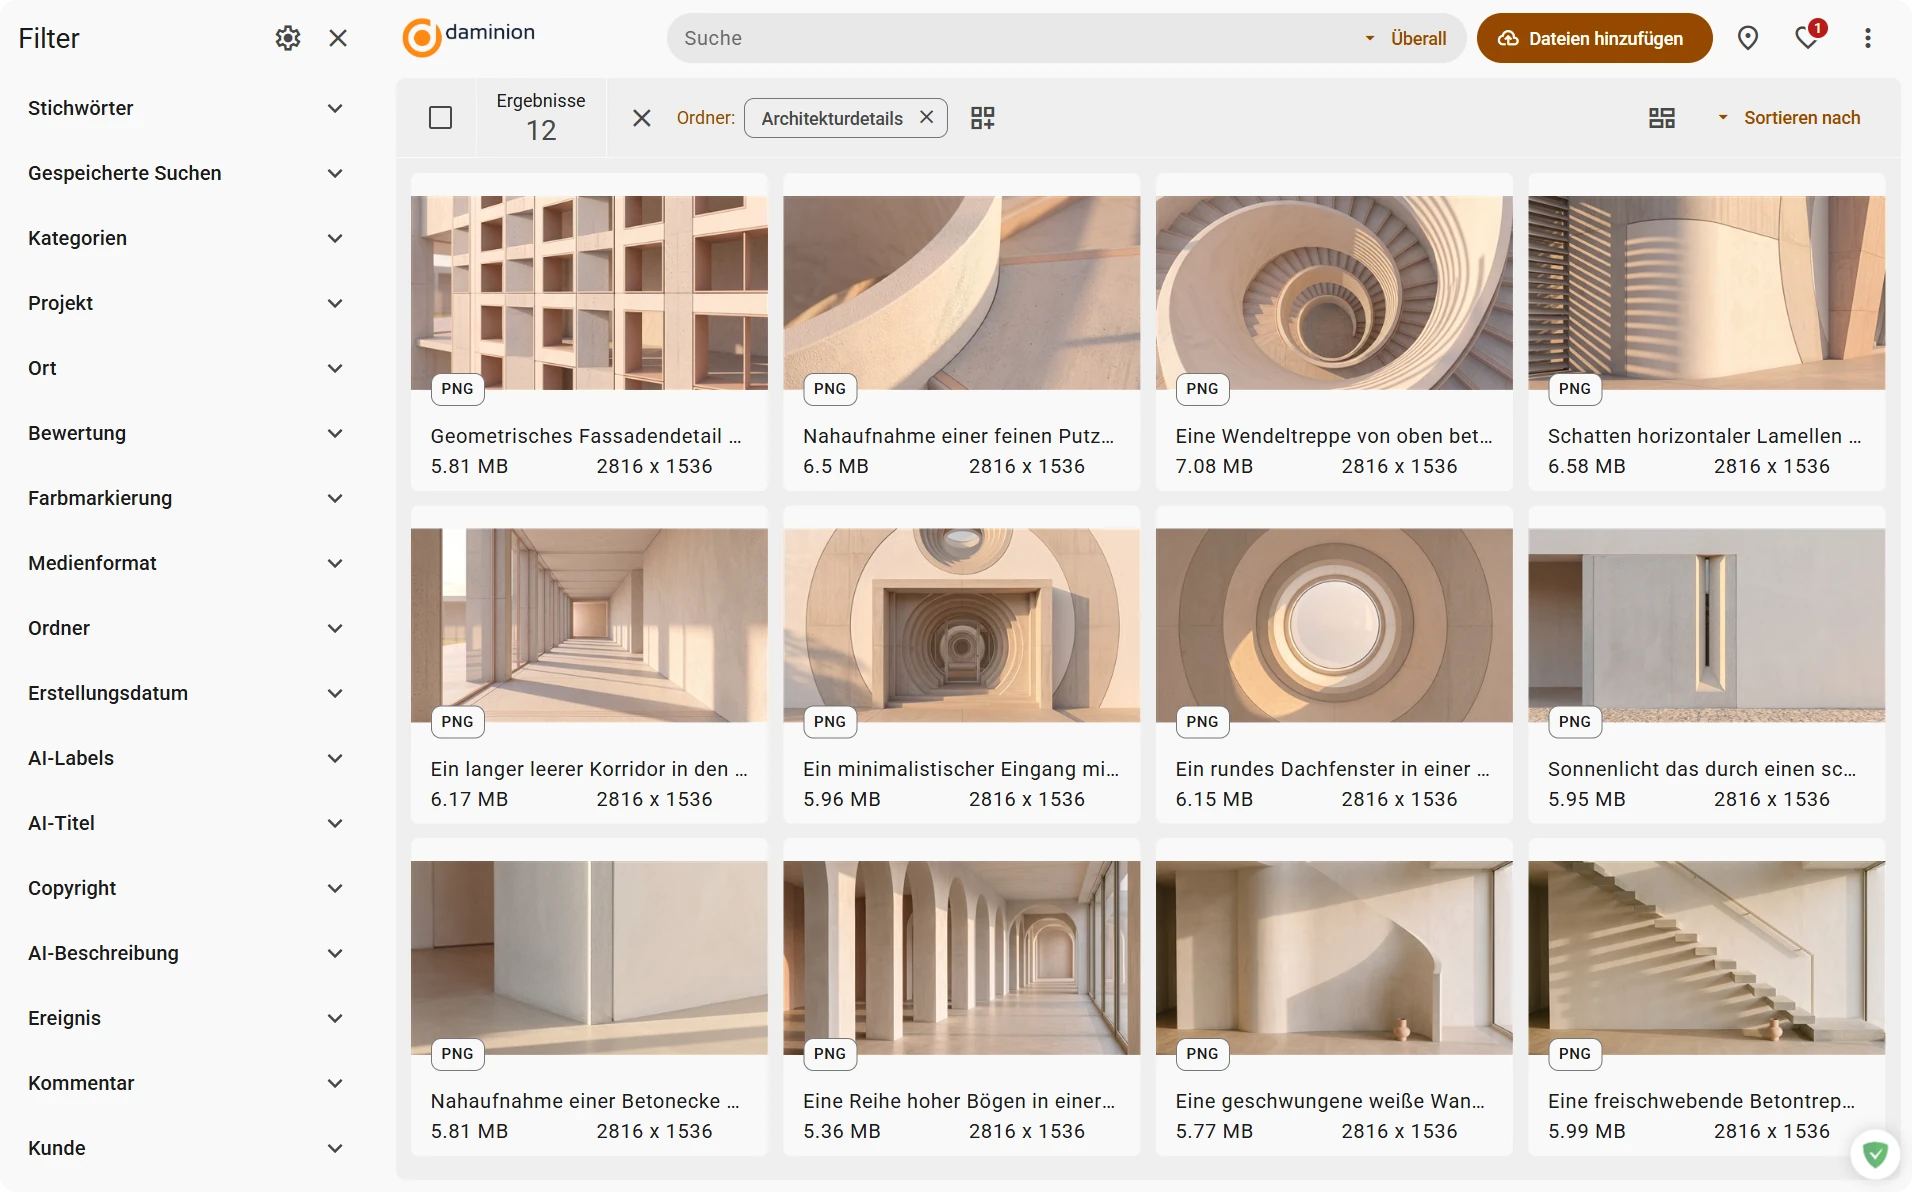The height and width of the screenshot is (1192, 1912).
Task: Expand the Gespeicherte Suchen section
Action: [186, 173]
